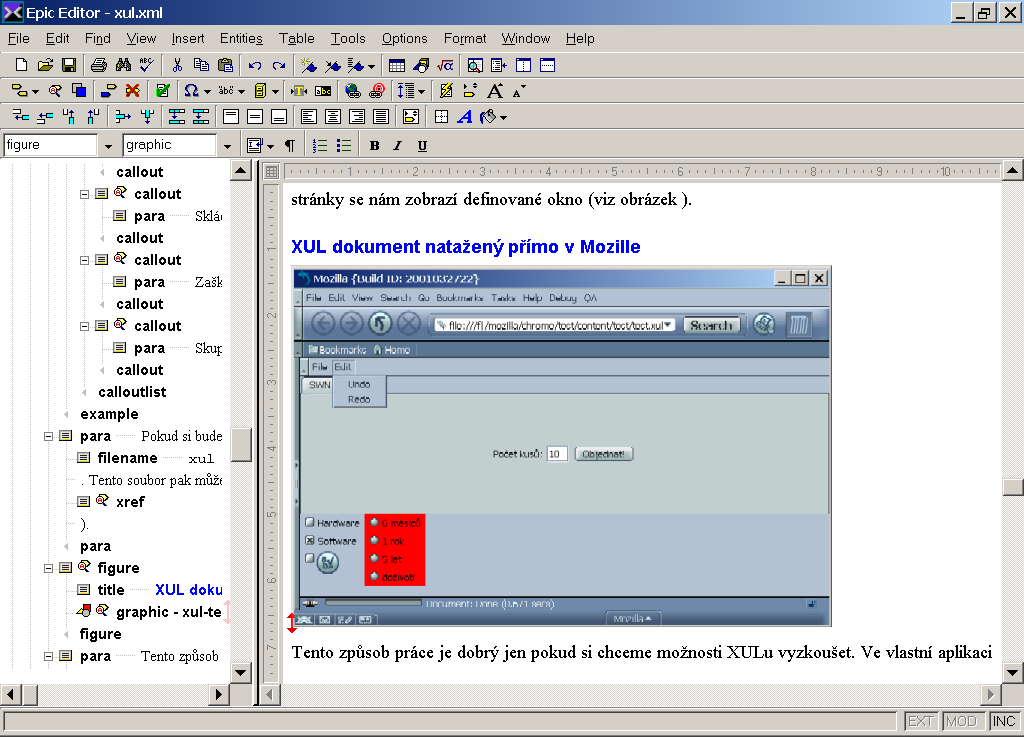Toggle underline formatting
This screenshot has width=1024, height=737.
pyautogui.click(x=422, y=146)
